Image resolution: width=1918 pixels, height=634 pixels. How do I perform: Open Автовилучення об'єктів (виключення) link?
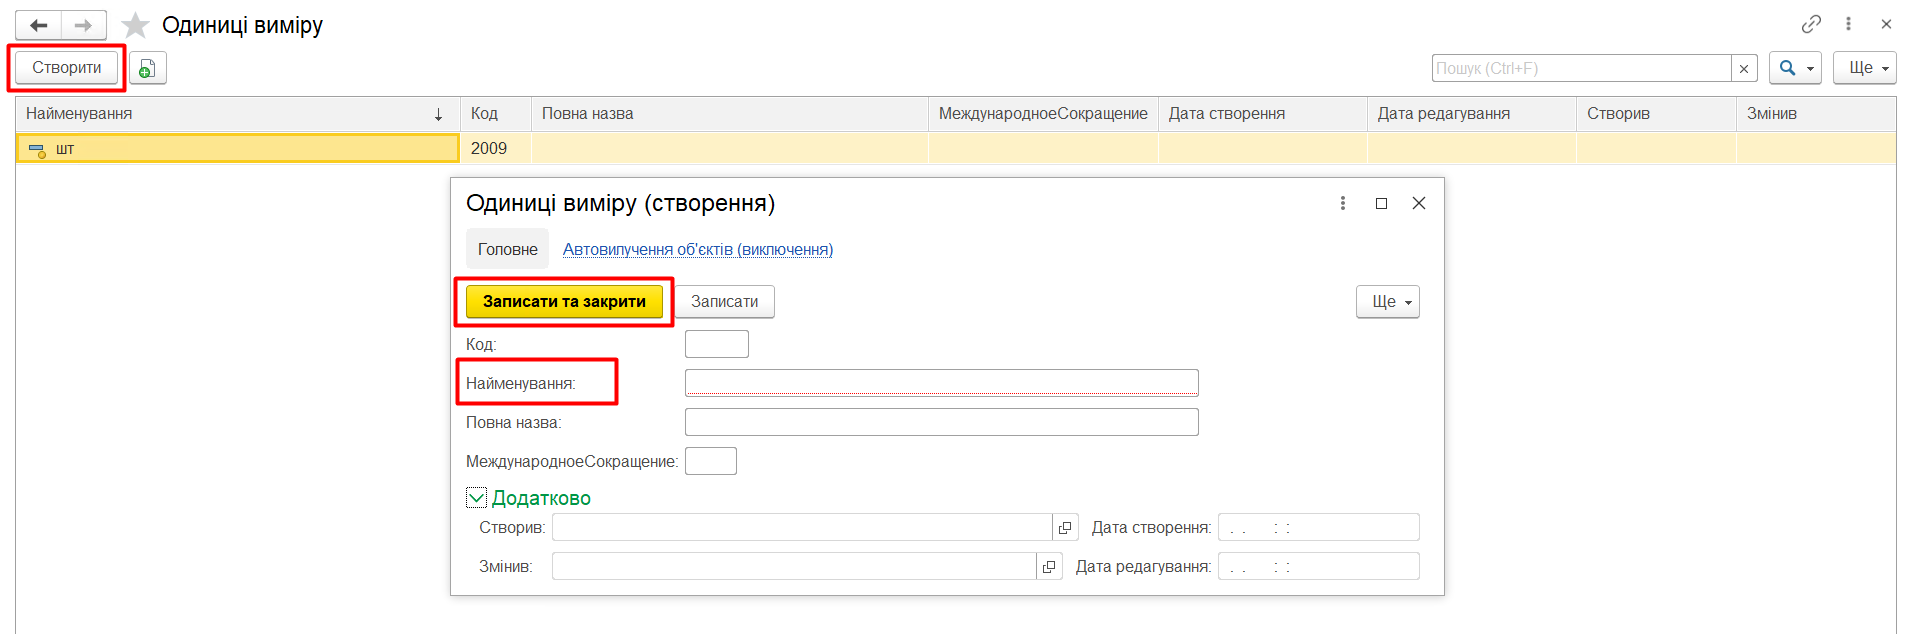(x=697, y=249)
